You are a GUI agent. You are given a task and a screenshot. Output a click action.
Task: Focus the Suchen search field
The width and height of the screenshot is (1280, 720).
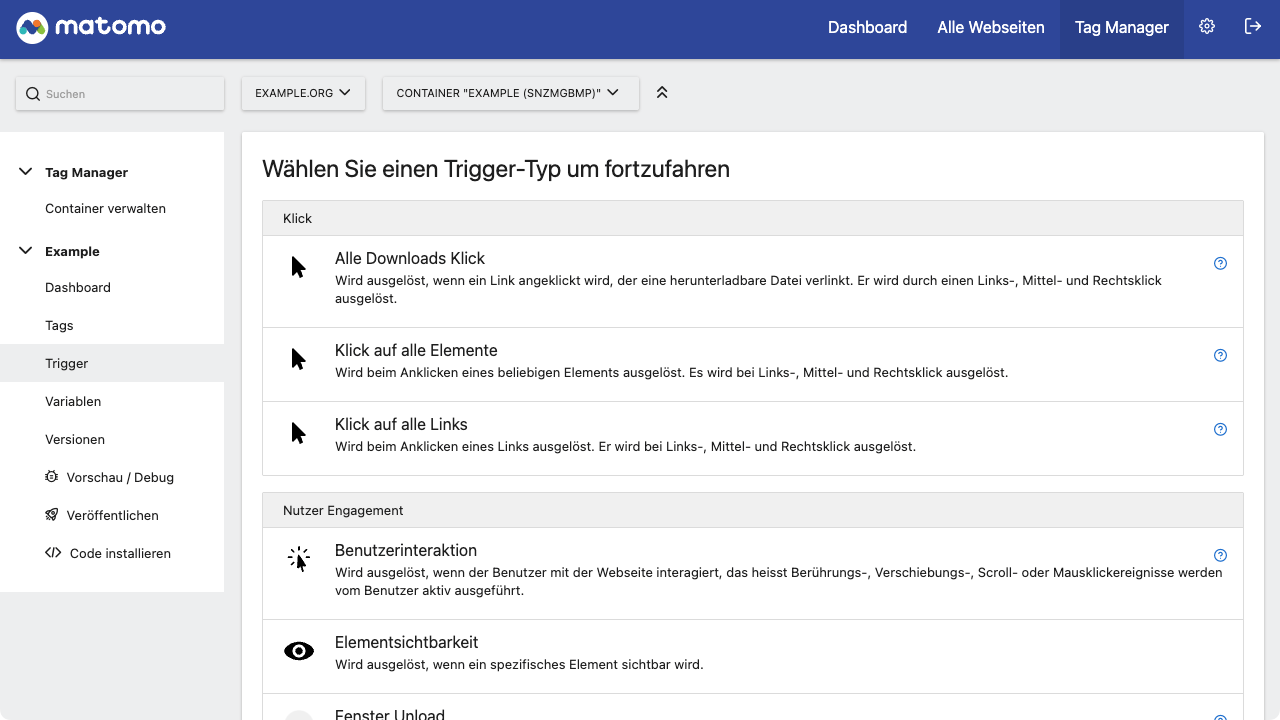tap(120, 94)
